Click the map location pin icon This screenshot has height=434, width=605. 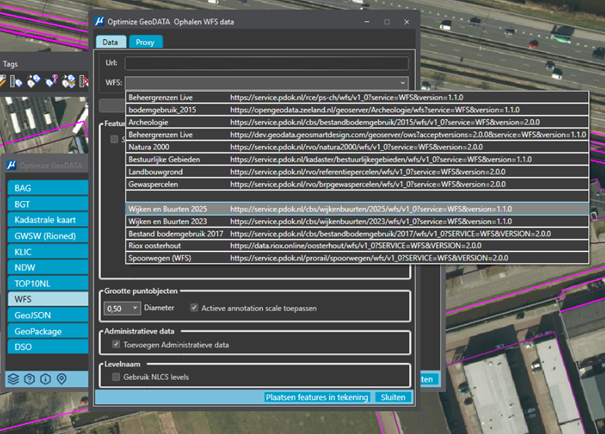click(x=61, y=379)
